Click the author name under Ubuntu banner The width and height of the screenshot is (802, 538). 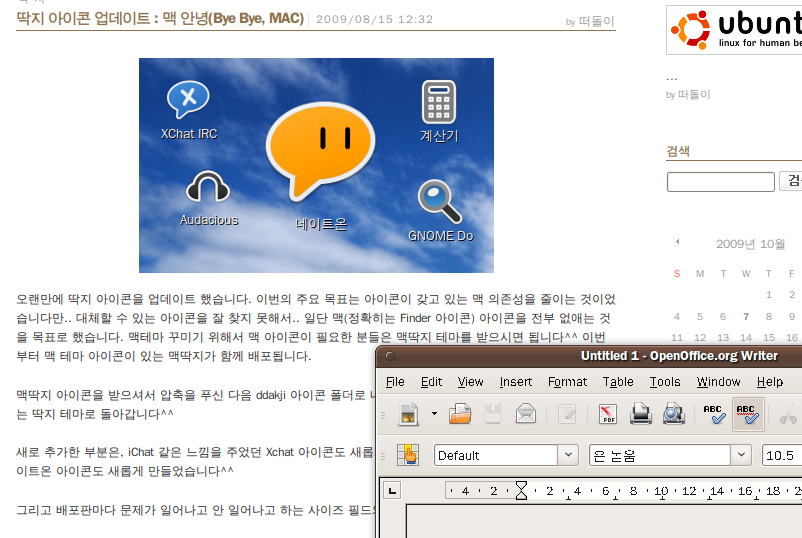(x=694, y=95)
